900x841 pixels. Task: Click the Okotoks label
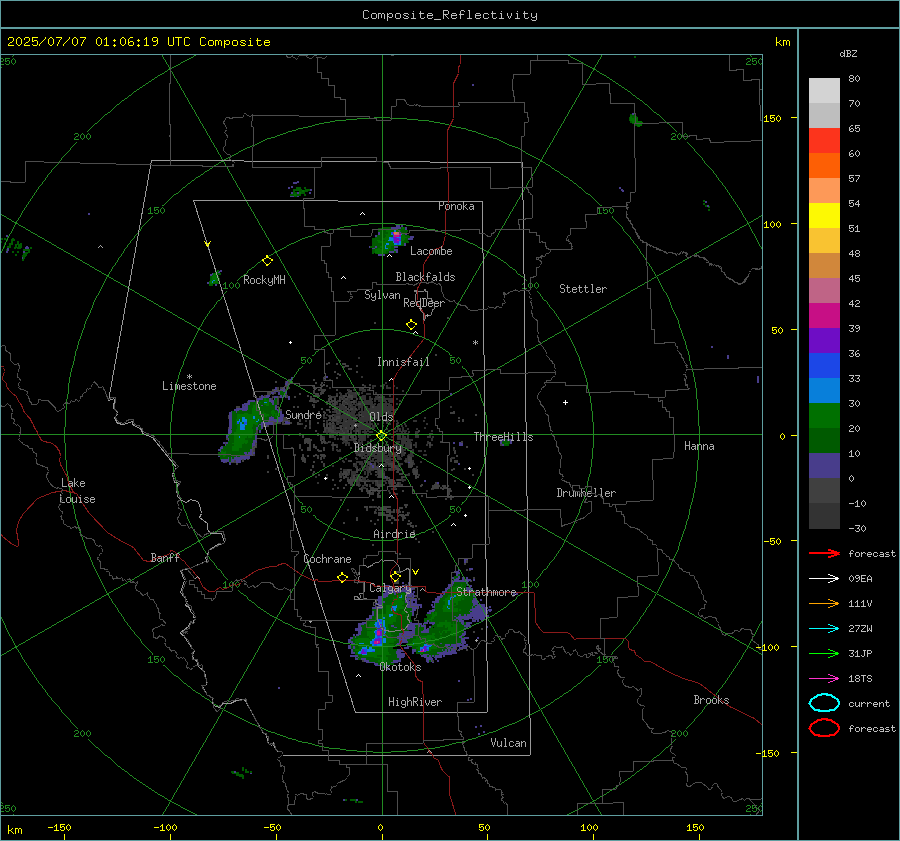(x=400, y=667)
